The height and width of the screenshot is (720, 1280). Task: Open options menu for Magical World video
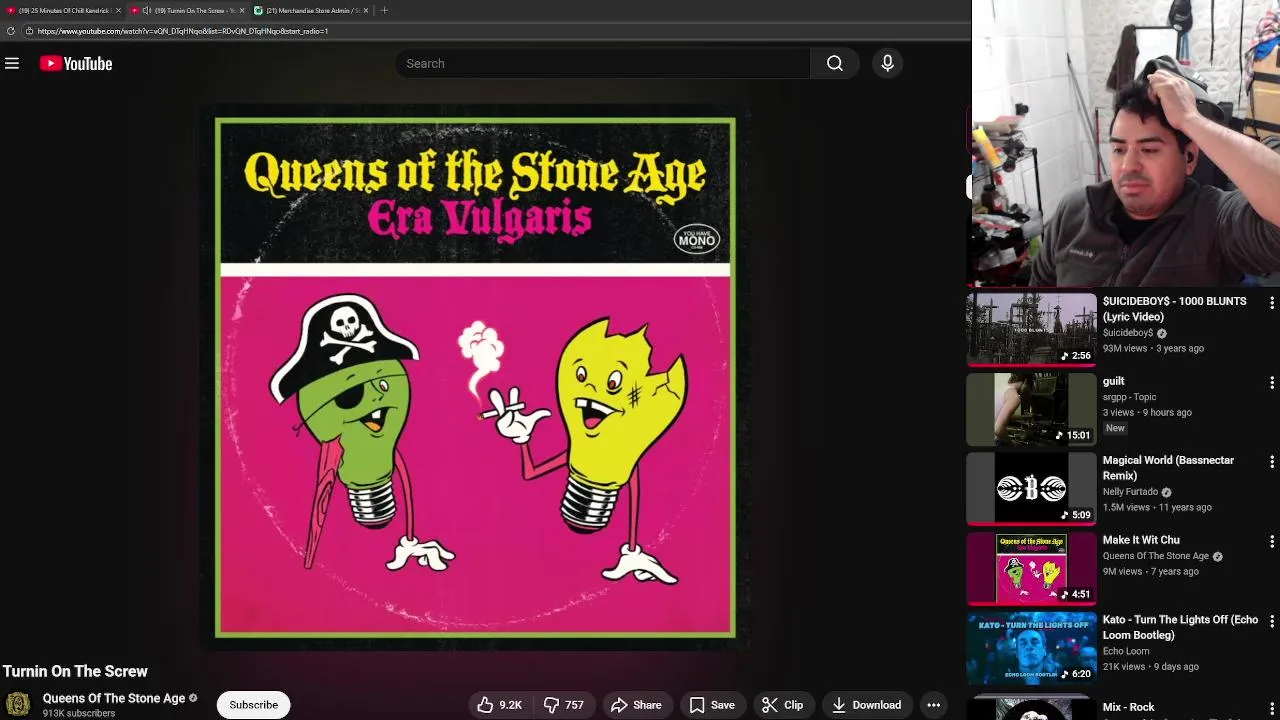pyautogui.click(x=1272, y=461)
